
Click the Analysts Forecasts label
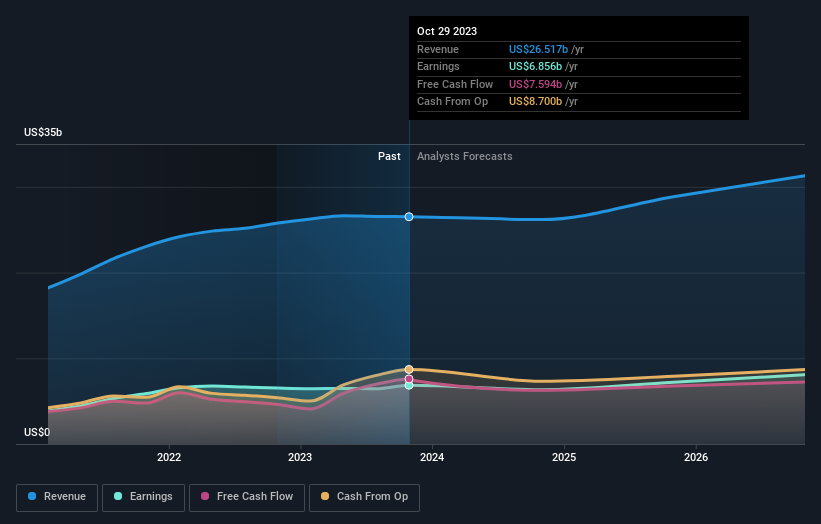coord(464,157)
